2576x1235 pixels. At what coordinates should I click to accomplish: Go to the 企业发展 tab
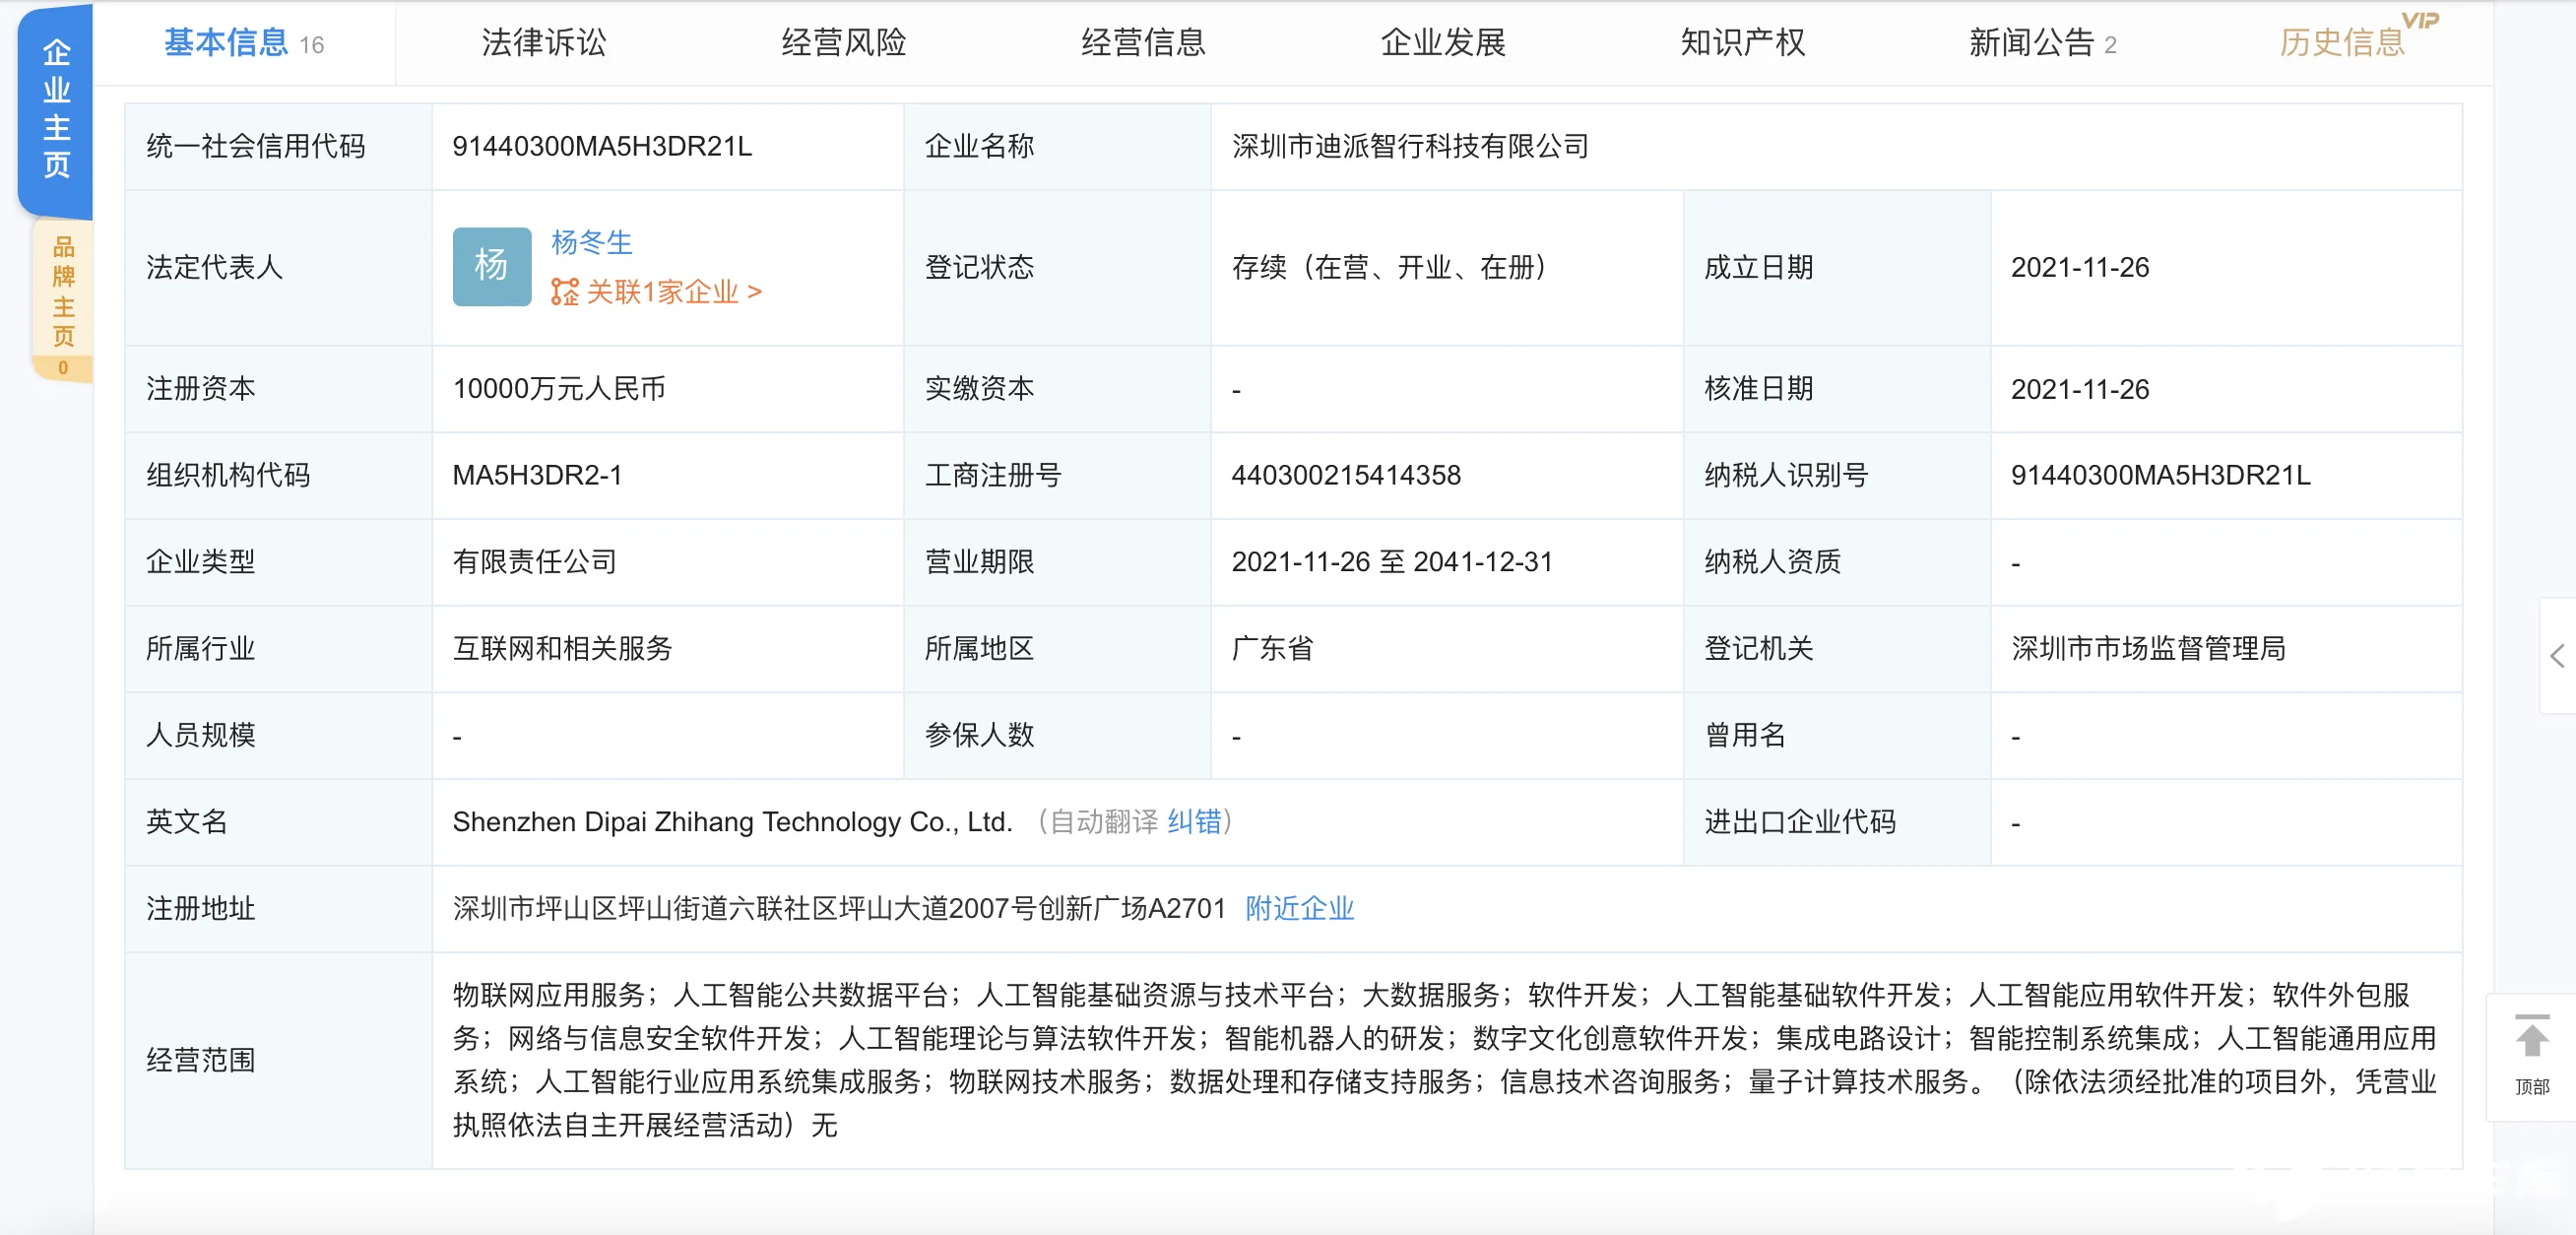1443,43
